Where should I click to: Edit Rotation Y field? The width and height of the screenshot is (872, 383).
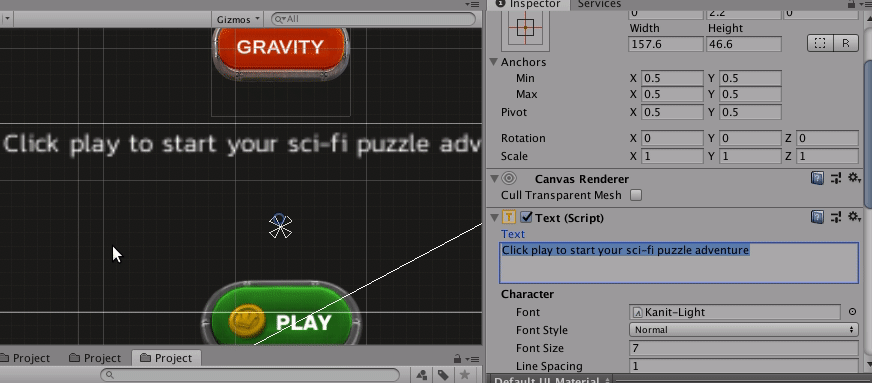[x=750, y=138]
